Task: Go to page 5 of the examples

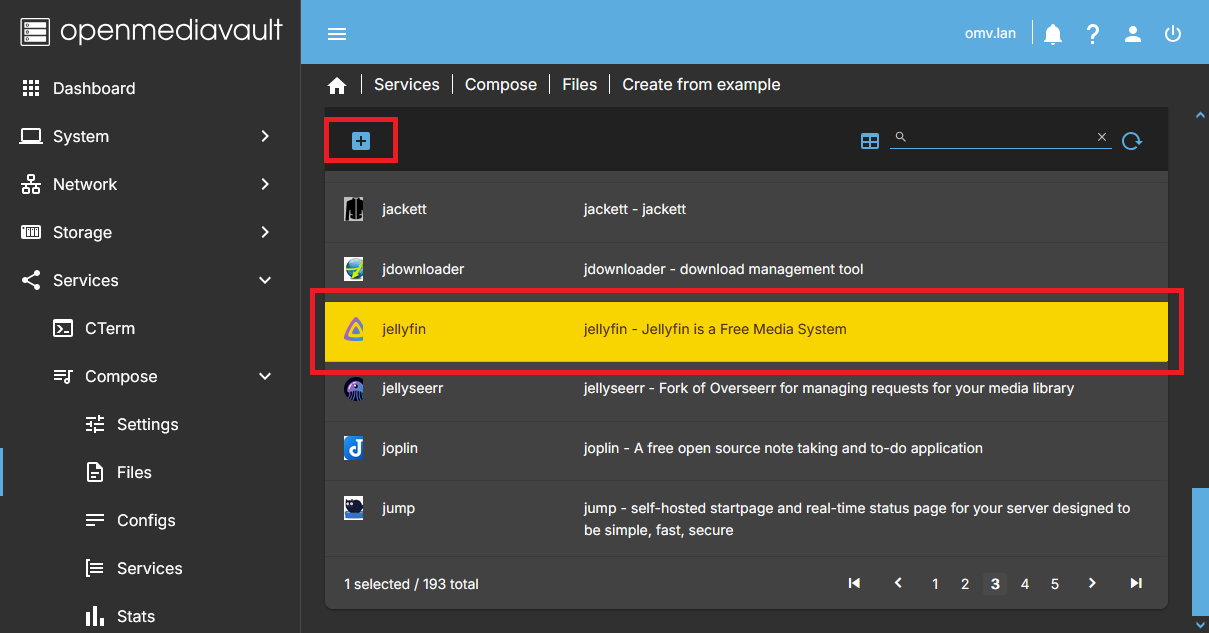Action: tap(1054, 583)
